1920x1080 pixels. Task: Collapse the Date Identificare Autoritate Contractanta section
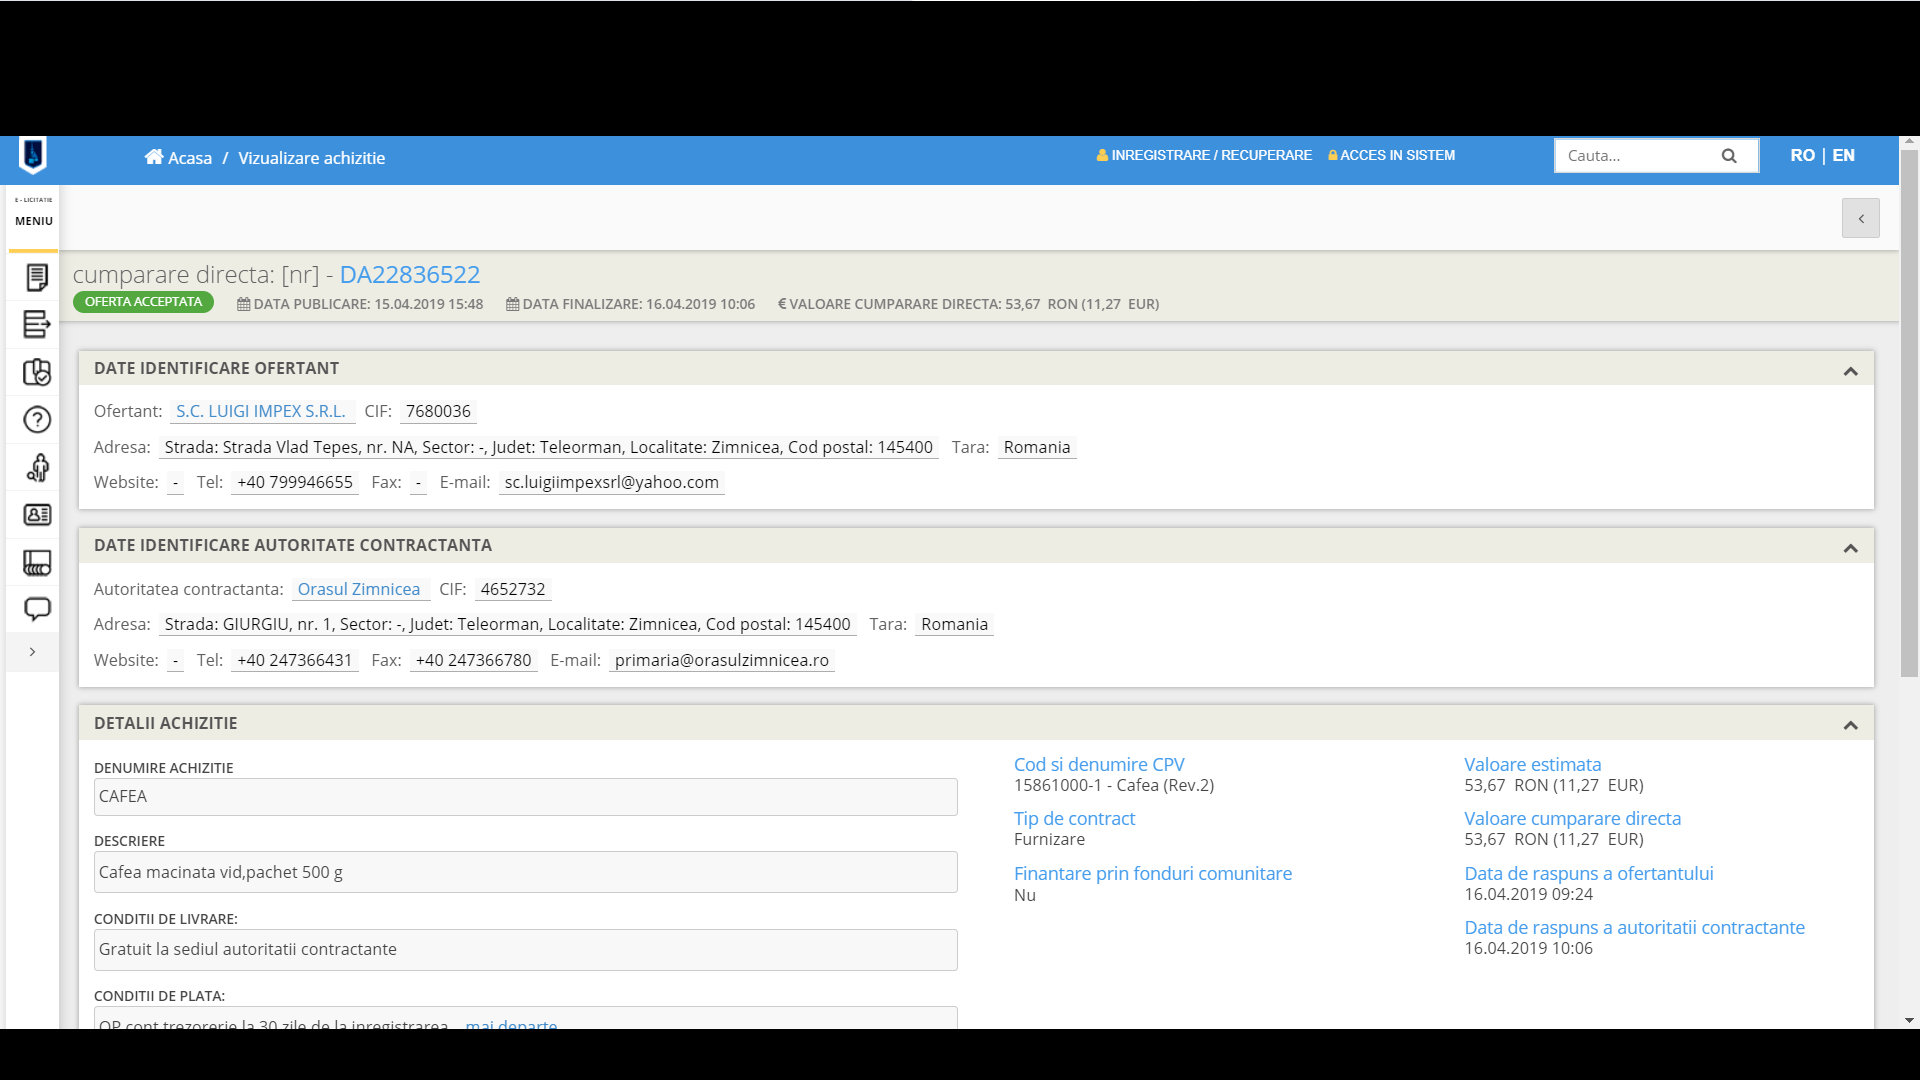(1850, 548)
